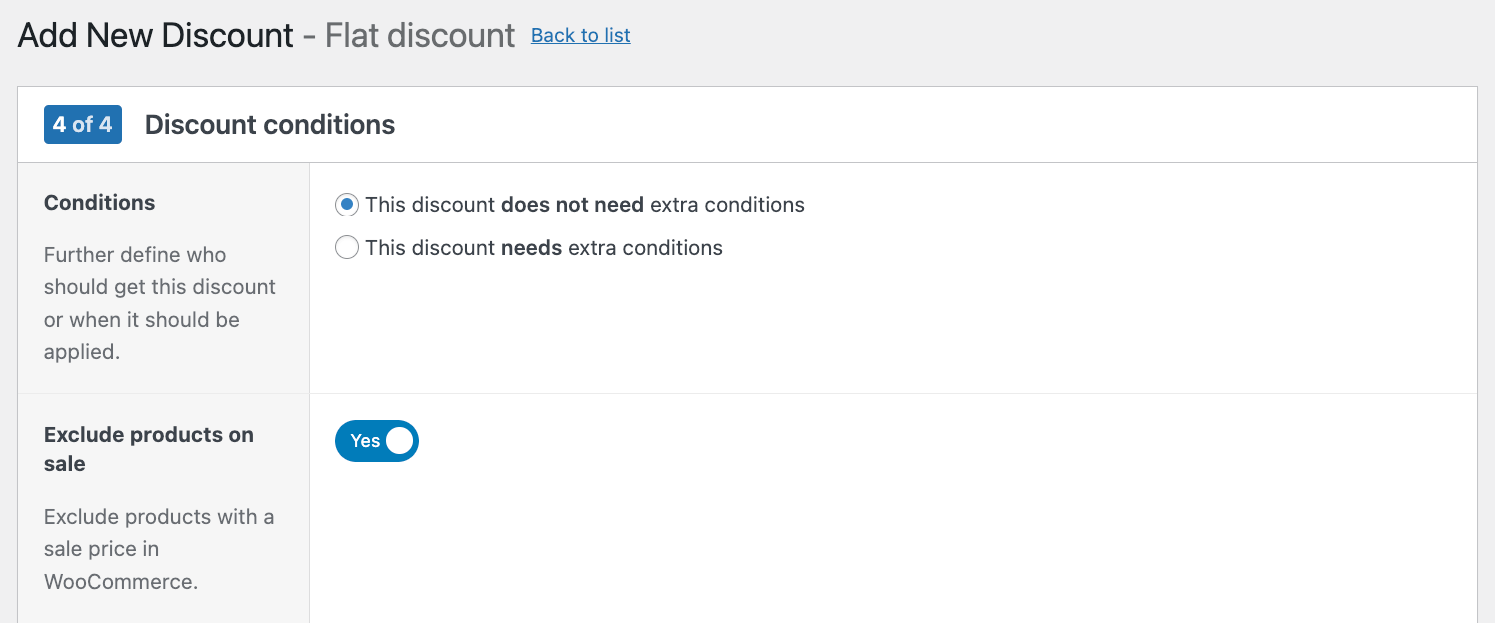Click the white knob of the Yes switch

(399, 441)
